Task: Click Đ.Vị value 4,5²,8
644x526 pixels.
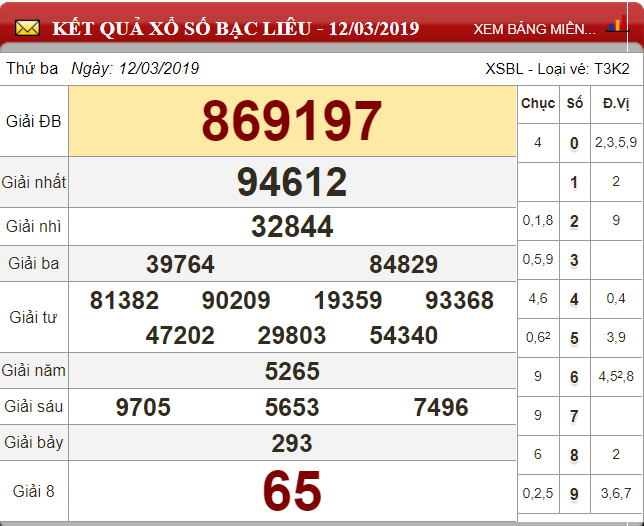Action: click(x=616, y=377)
